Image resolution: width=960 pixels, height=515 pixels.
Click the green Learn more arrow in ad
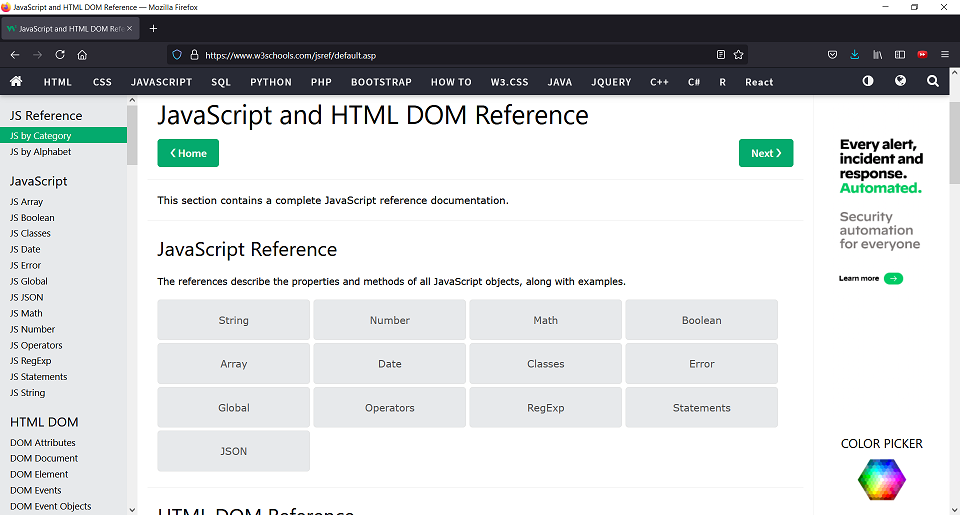click(893, 279)
